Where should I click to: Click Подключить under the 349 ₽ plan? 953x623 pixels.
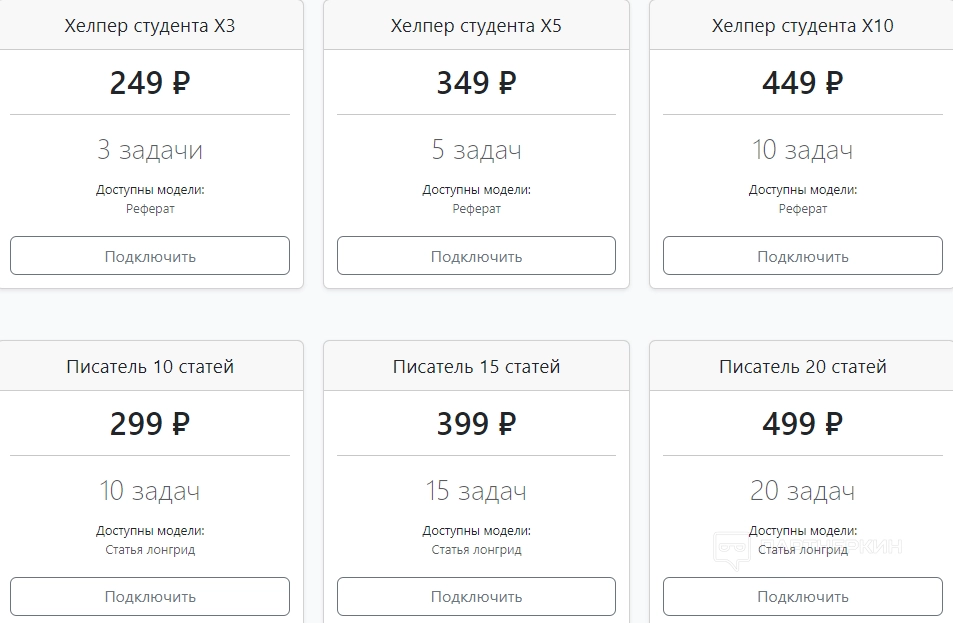476,256
